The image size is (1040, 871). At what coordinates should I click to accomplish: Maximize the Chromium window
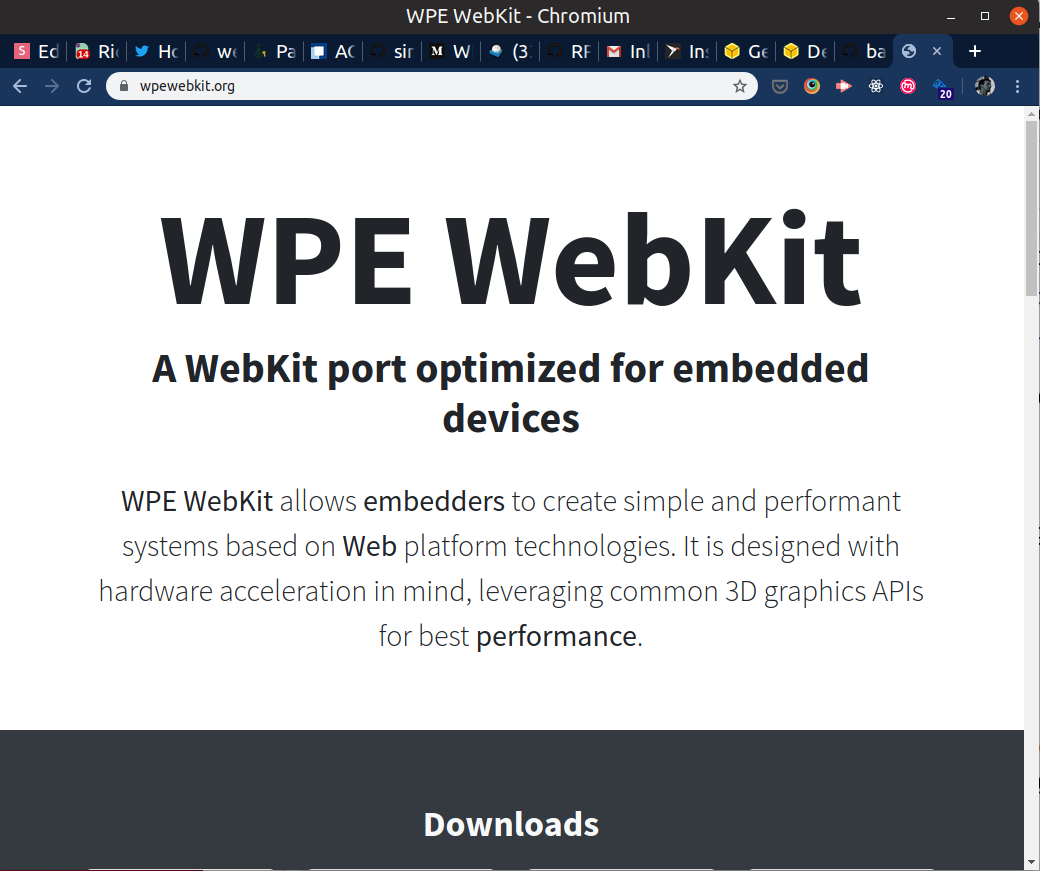pyautogui.click(x=985, y=16)
